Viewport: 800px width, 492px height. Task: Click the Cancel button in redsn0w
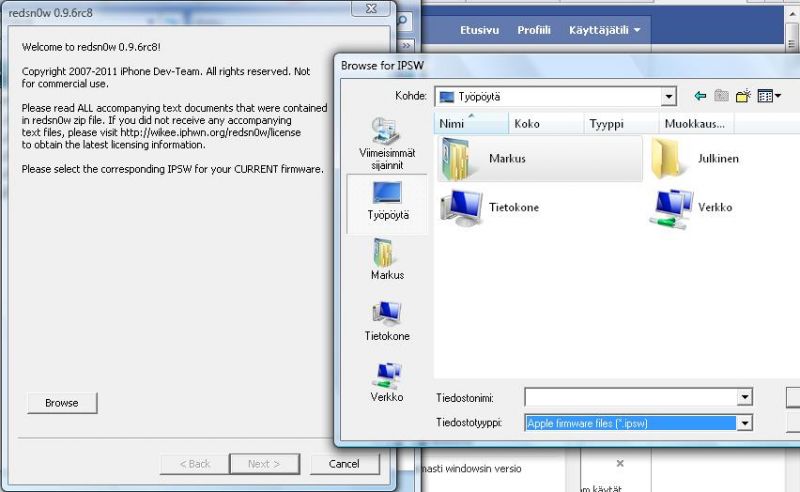(x=344, y=464)
